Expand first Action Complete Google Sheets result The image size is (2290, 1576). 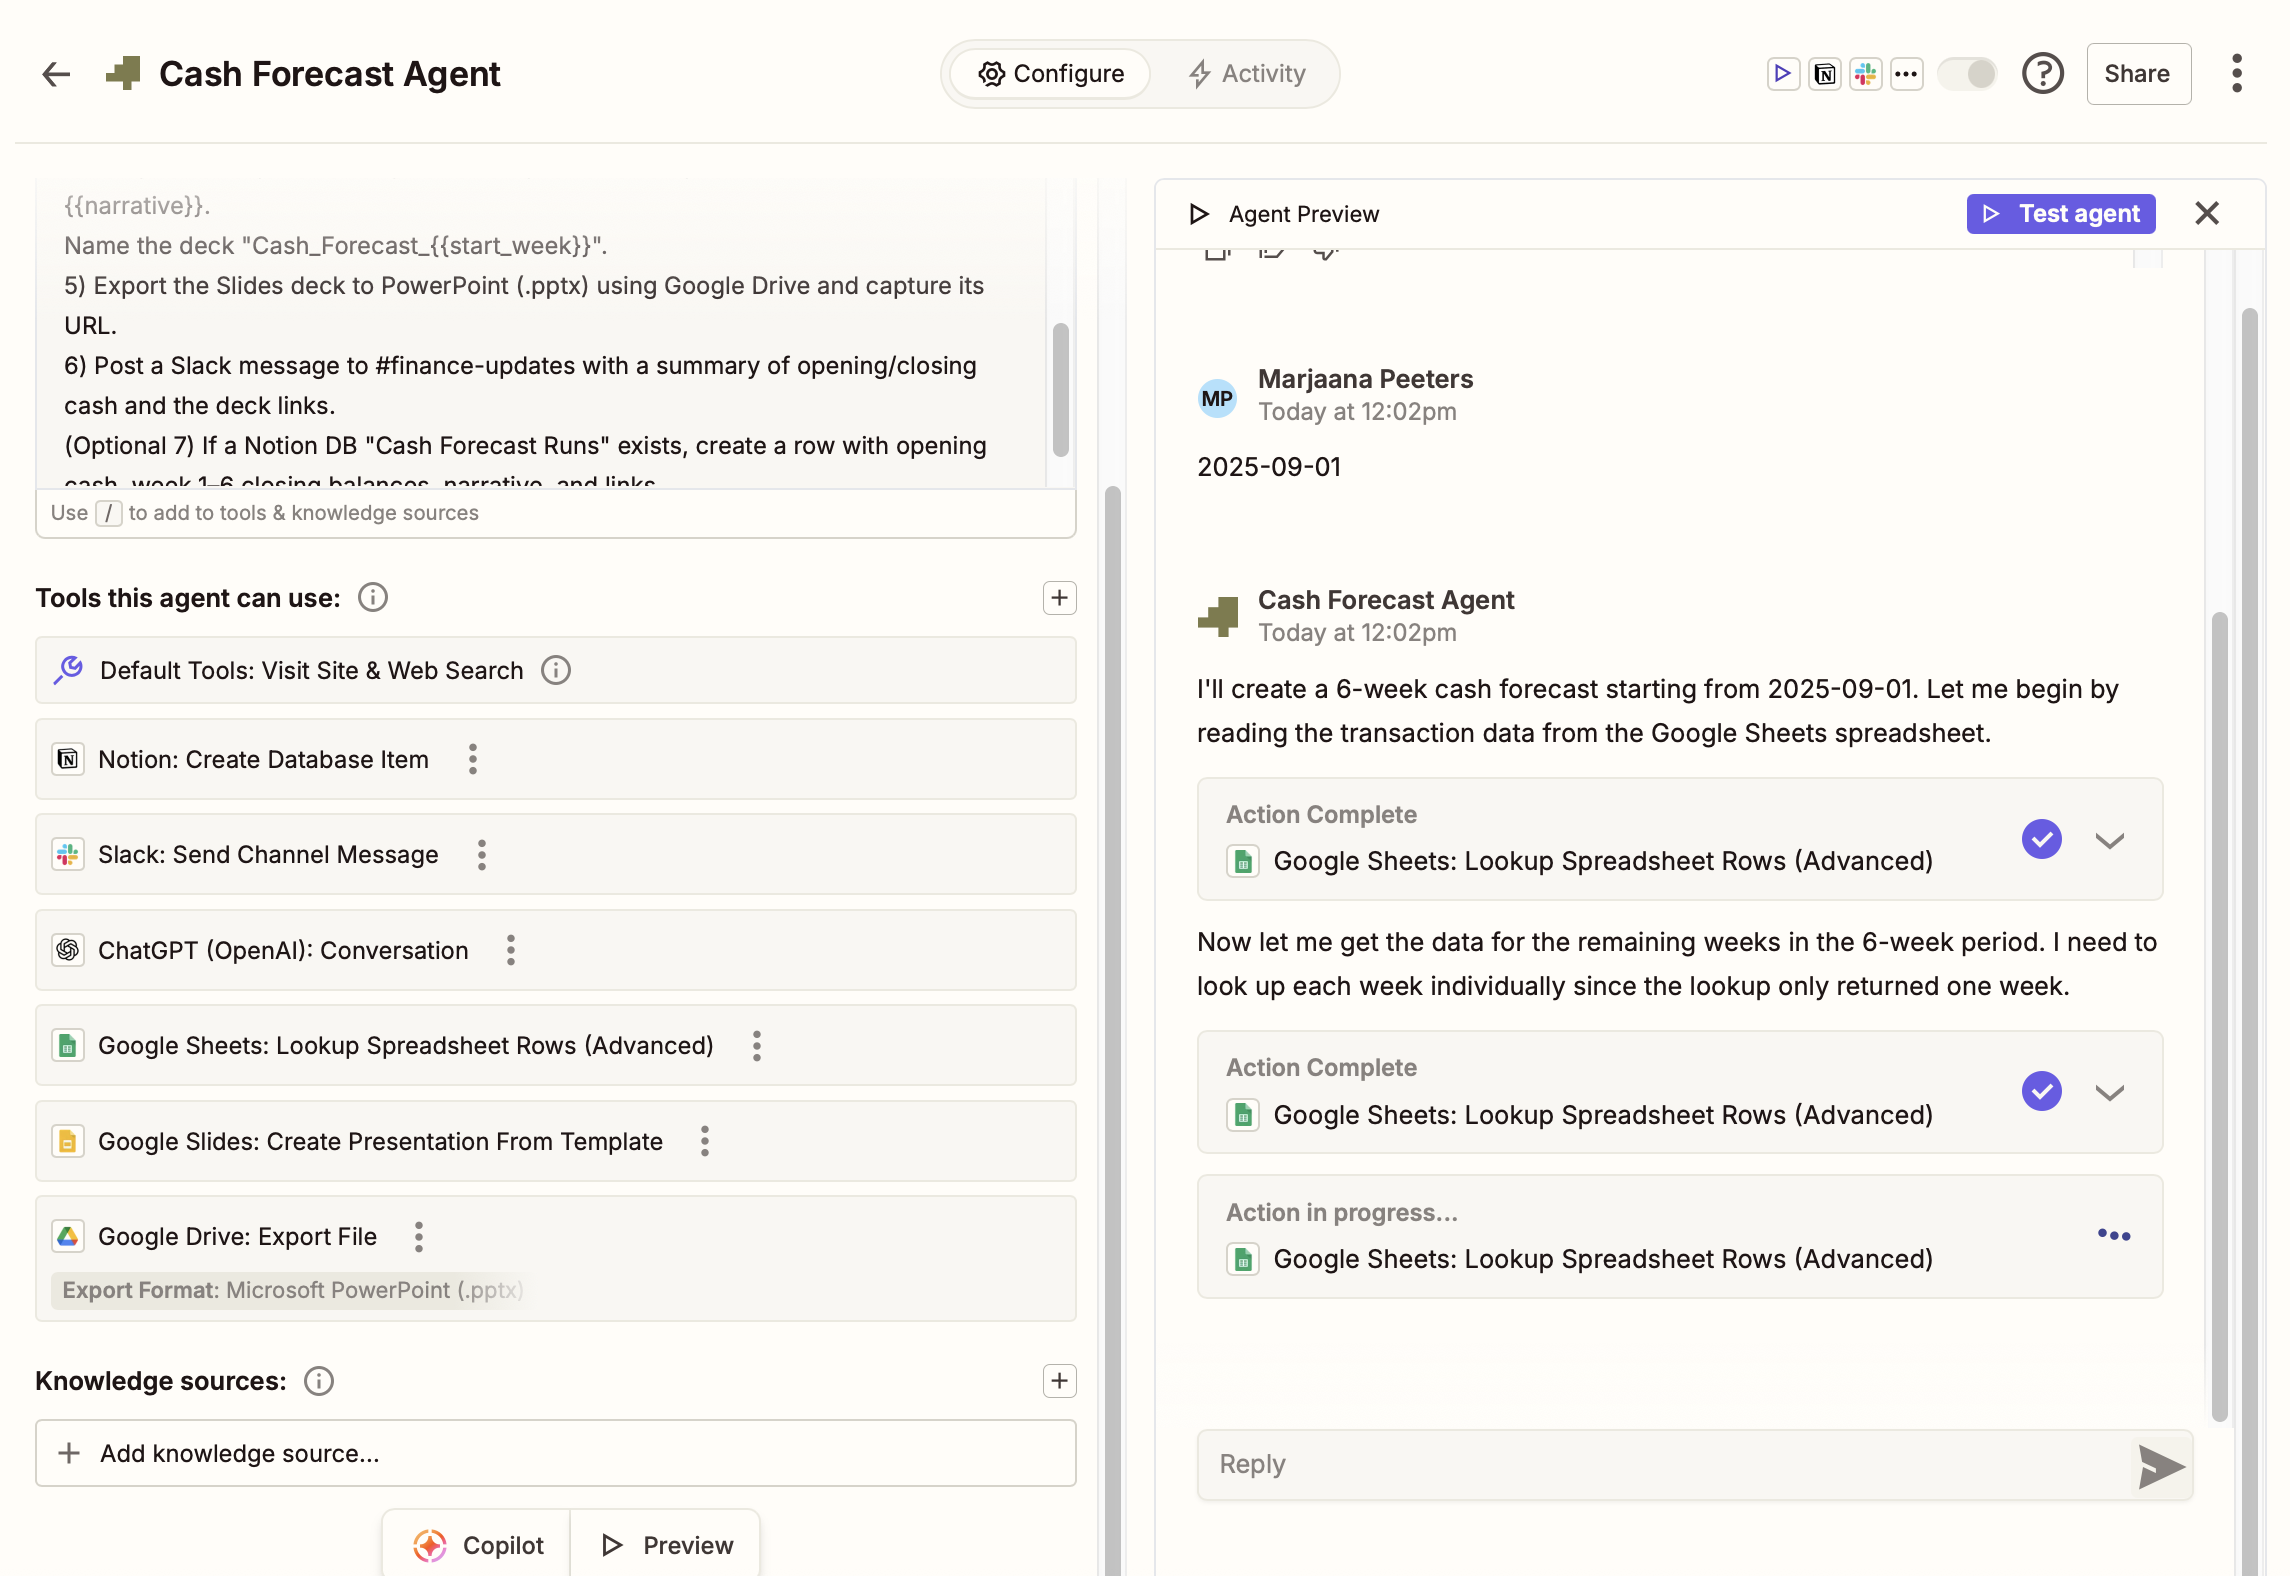click(2109, 840)
